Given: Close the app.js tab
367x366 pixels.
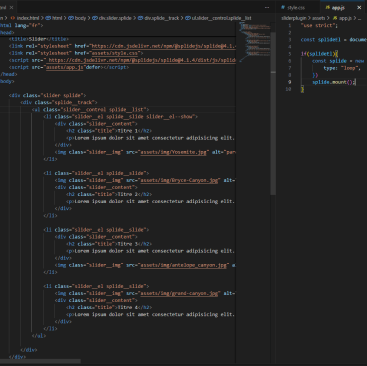Looking at the screenshot, I should (x=359, y=7).
